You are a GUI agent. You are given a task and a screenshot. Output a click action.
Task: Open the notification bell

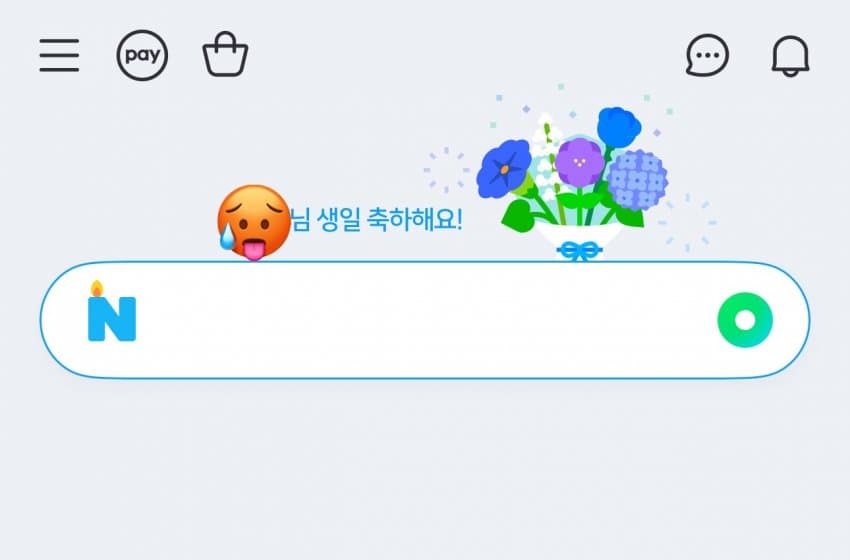pos(790,56)
